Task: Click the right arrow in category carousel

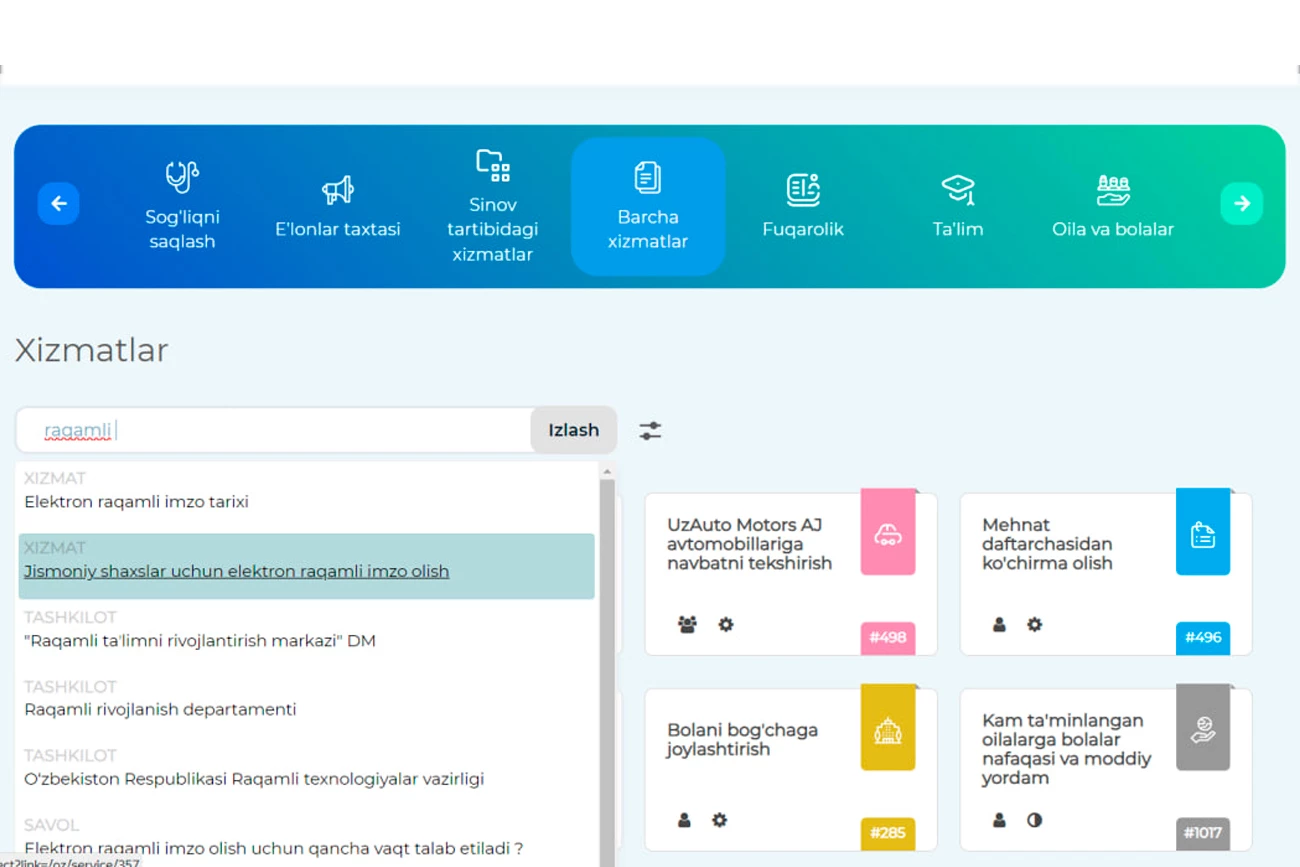Action: [x=1242, y=204]
